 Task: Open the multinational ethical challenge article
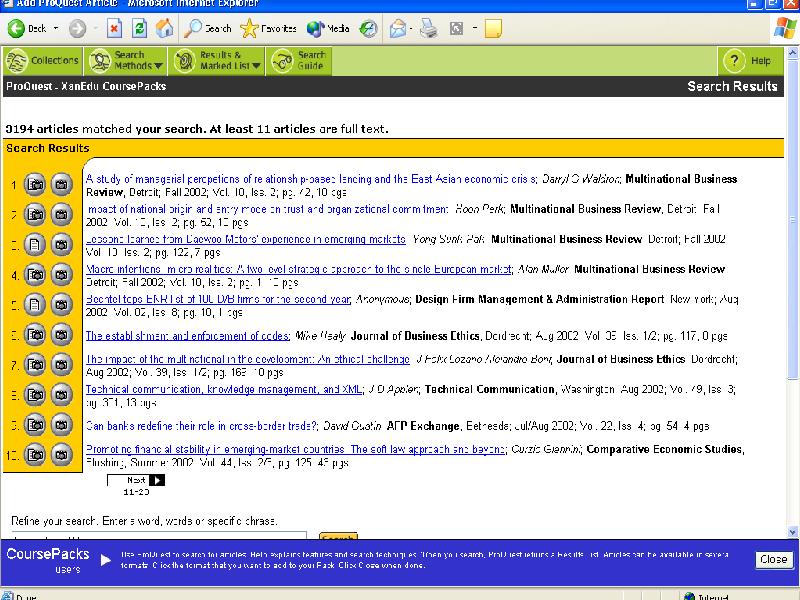248,359
